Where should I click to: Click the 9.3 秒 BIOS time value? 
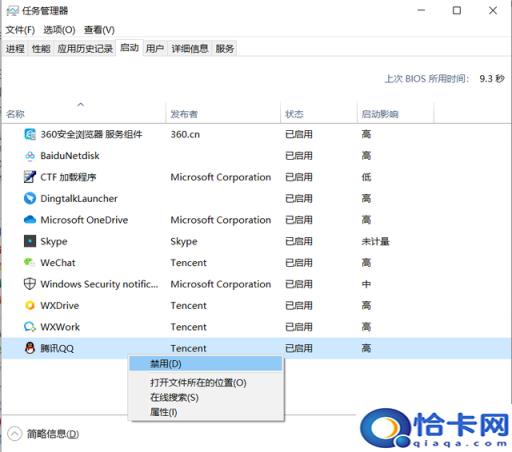click(x=492, y=79)
